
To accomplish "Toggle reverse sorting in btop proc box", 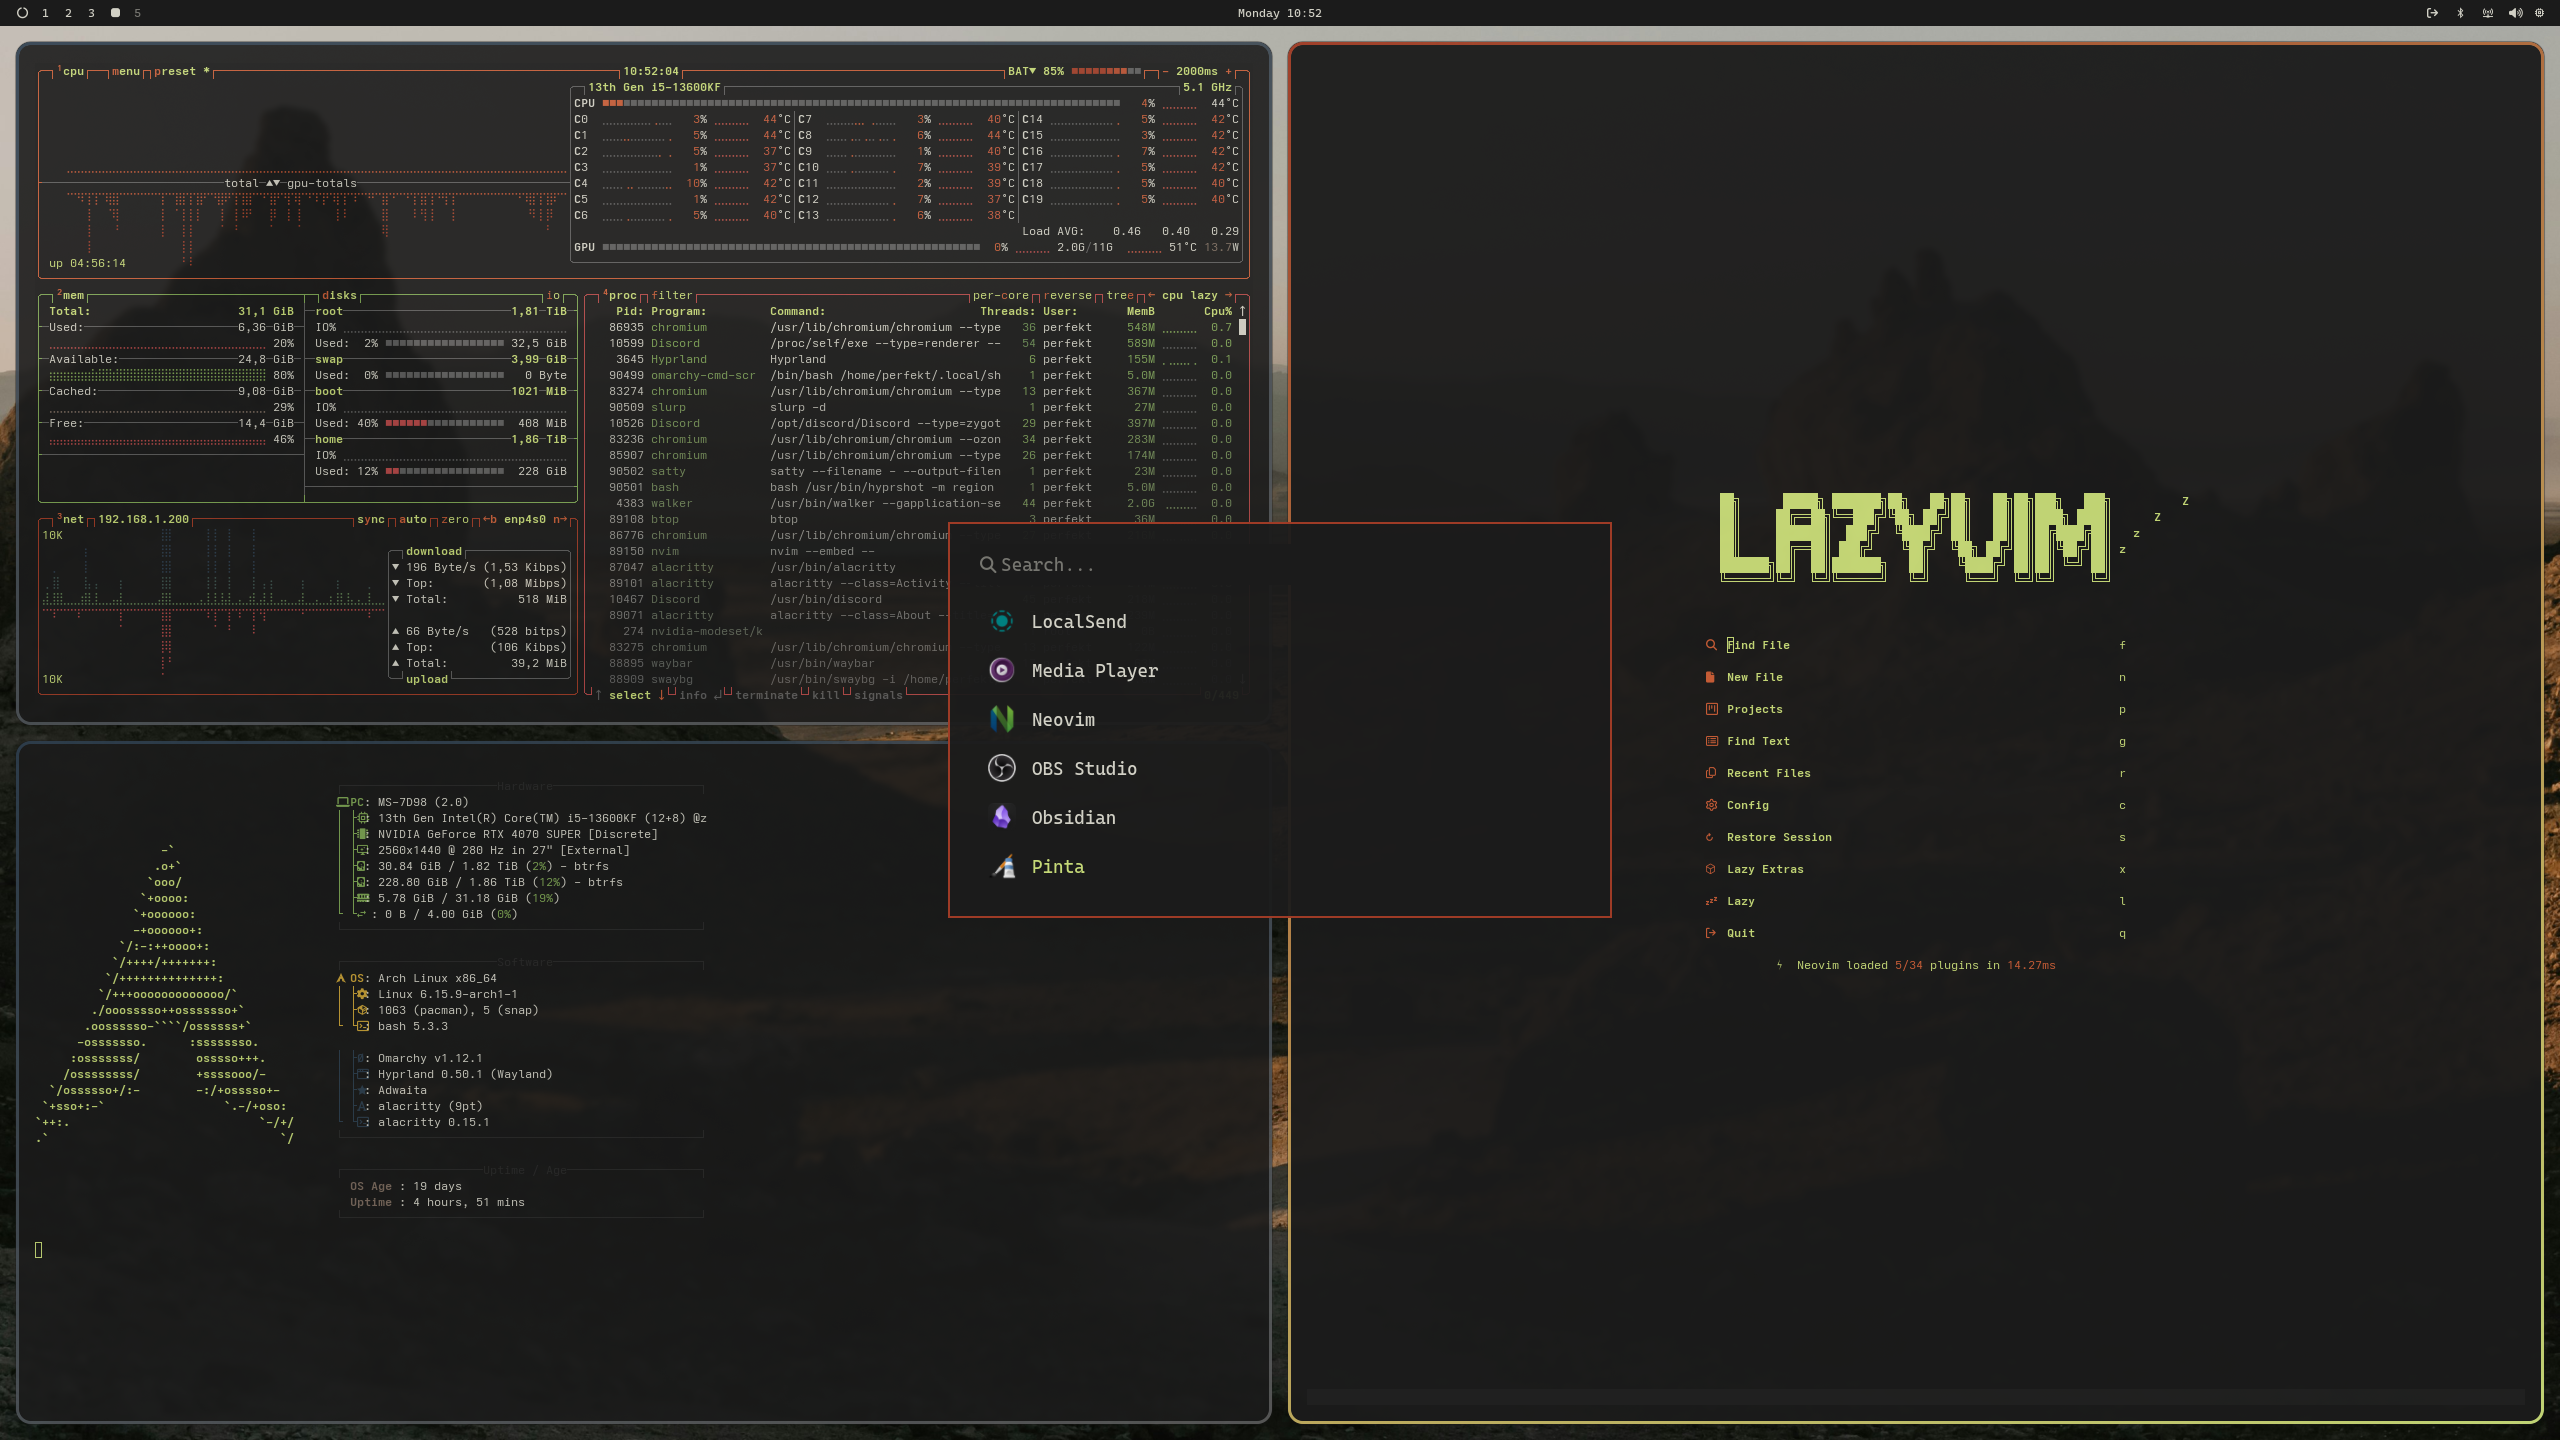I will pyautogui.click(x=1067, y=296).
